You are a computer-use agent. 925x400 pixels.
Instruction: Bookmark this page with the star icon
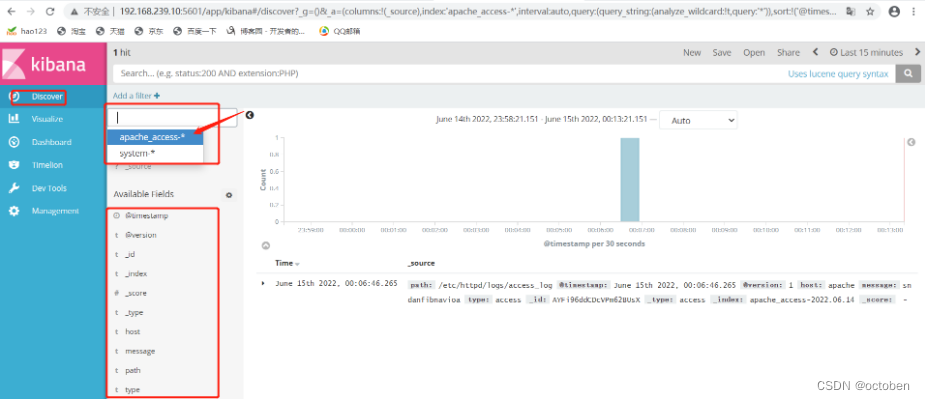pos(870,11)
